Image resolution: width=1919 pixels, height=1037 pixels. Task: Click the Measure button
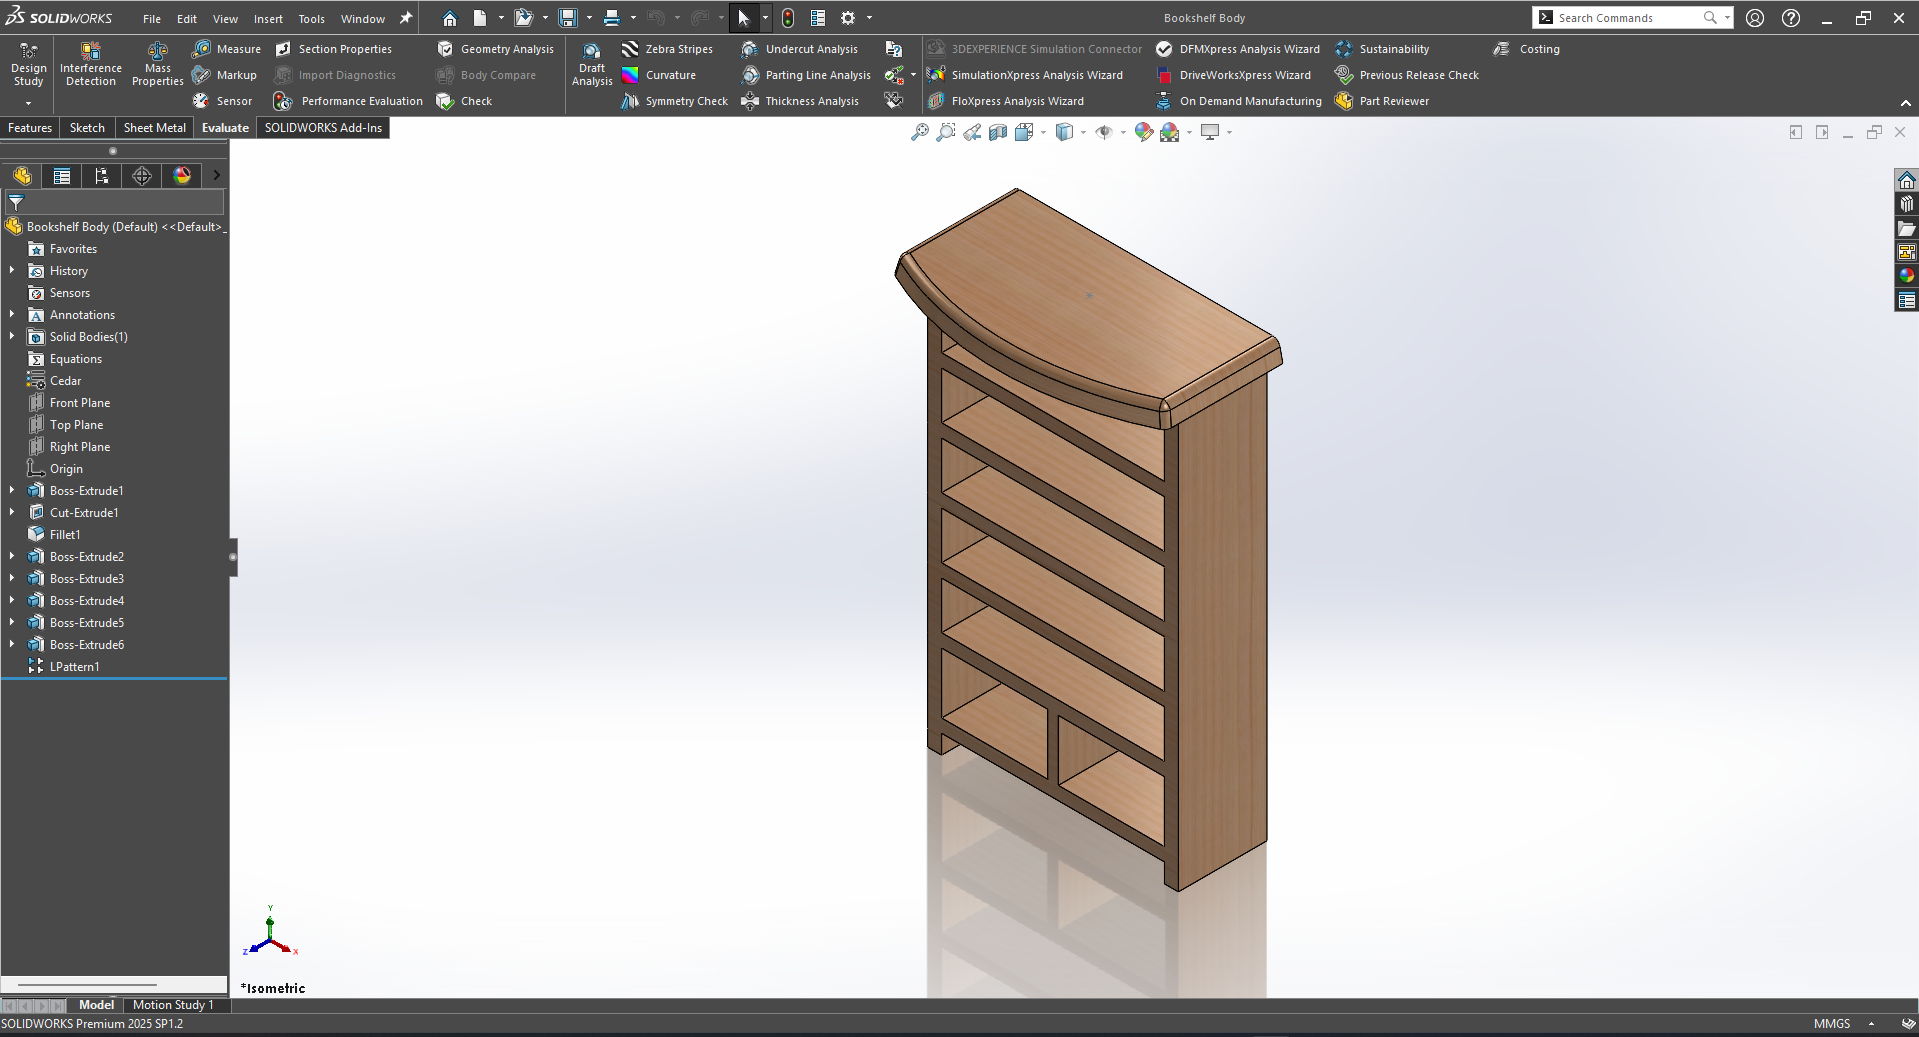[x=227, y=49]
